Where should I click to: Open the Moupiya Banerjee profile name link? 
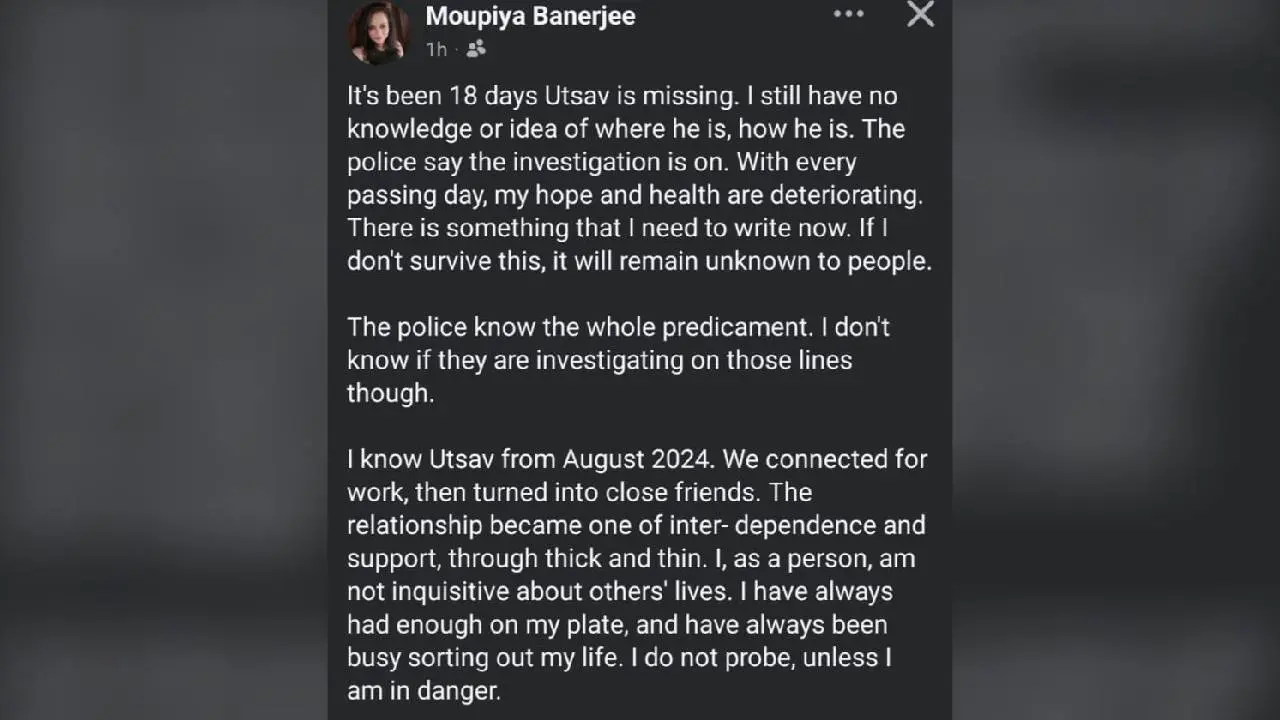tap(530, 16)
